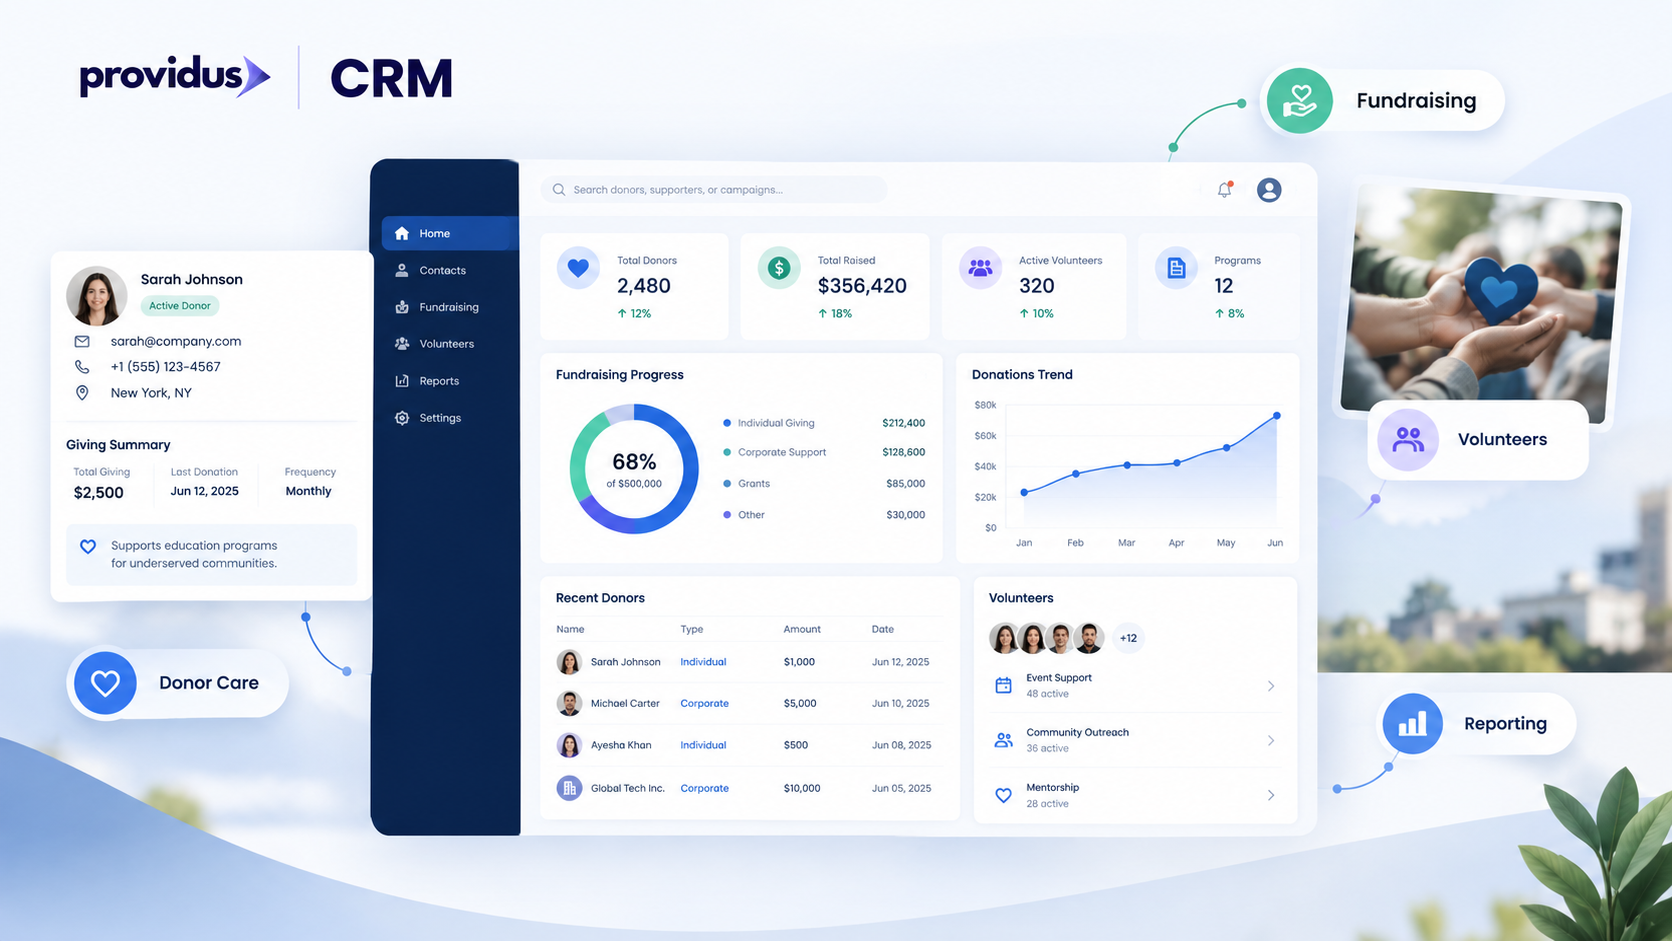Click the Total Donors heart icon

pos(578,268)
